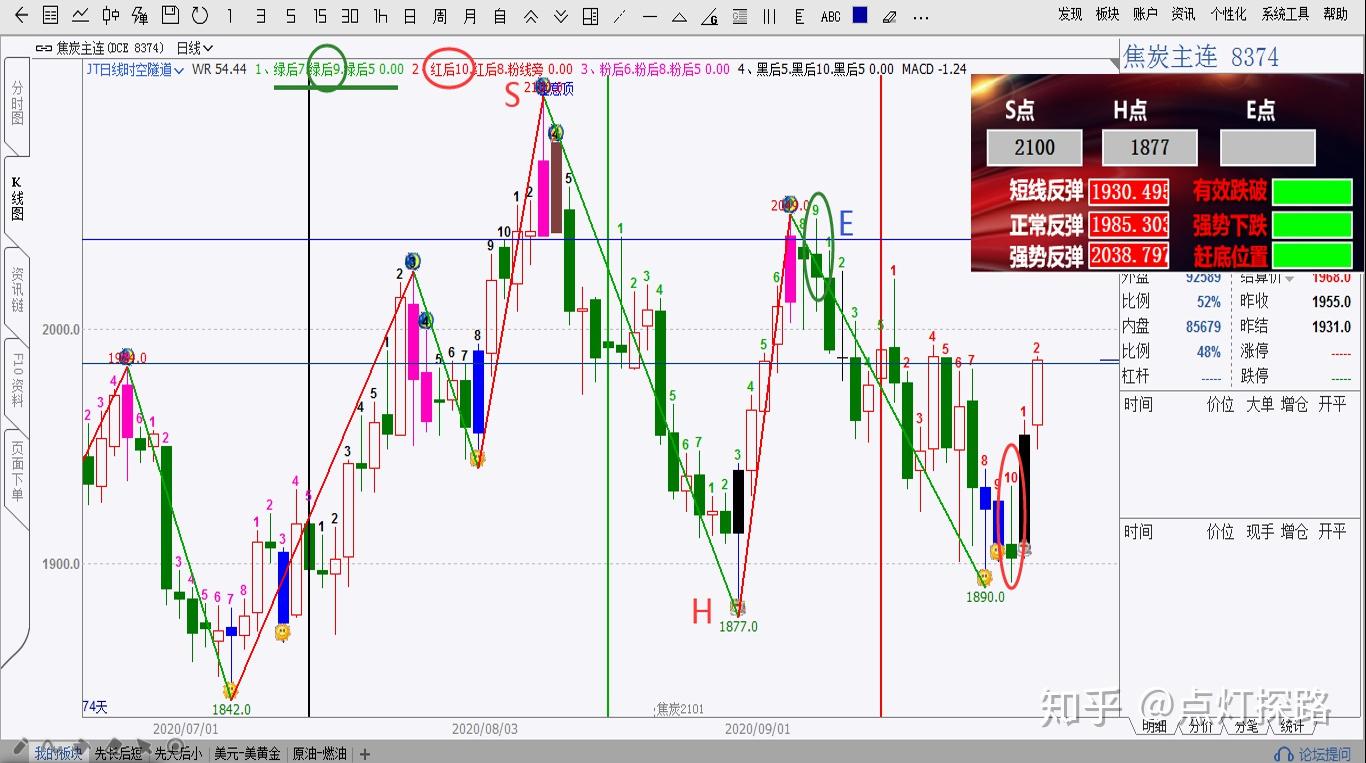The height and width of the screenshot is (763, 1366).
Task: Click the refresh circular arrow icon
Action: [x=200, y=15]
